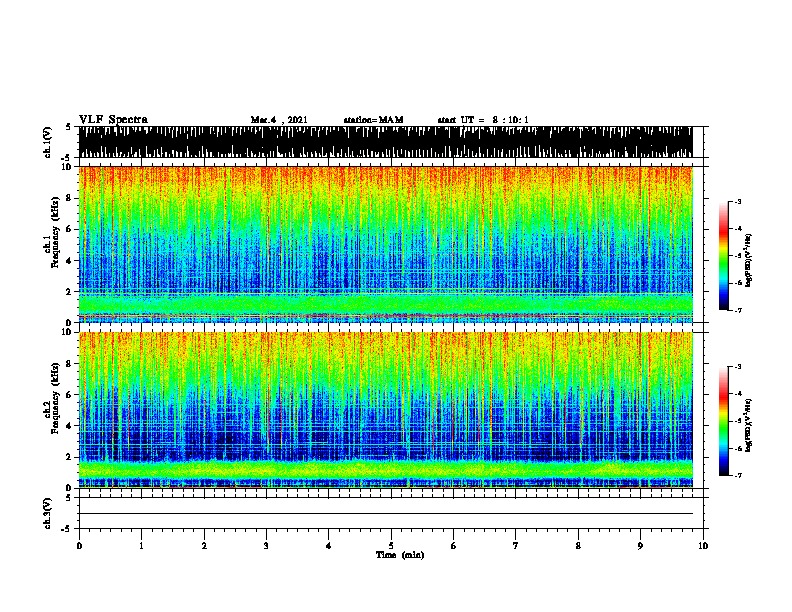Click the flat ch.3 voltage trace line
Image resolution: width=792 pixels, height=612 pixels.
(385, 514)
